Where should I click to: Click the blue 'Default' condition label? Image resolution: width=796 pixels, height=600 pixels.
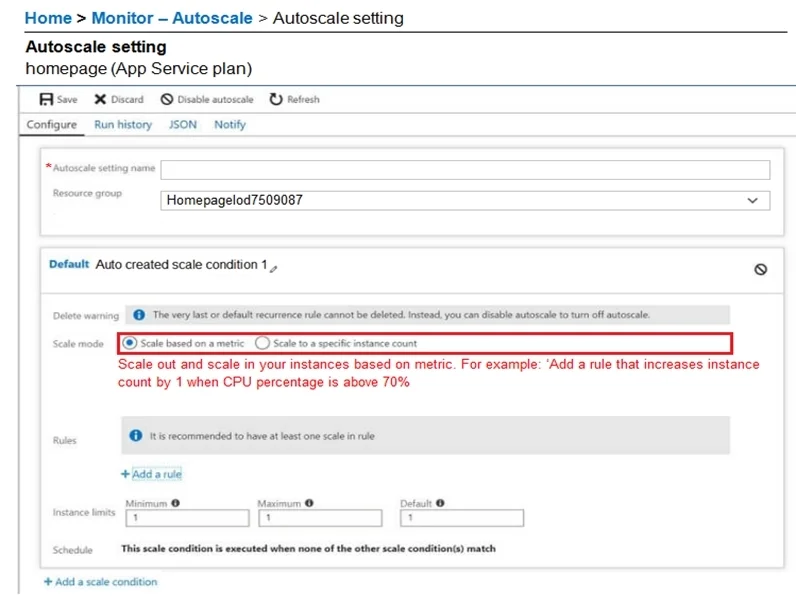pyautogui.click(x=69, y=264)
